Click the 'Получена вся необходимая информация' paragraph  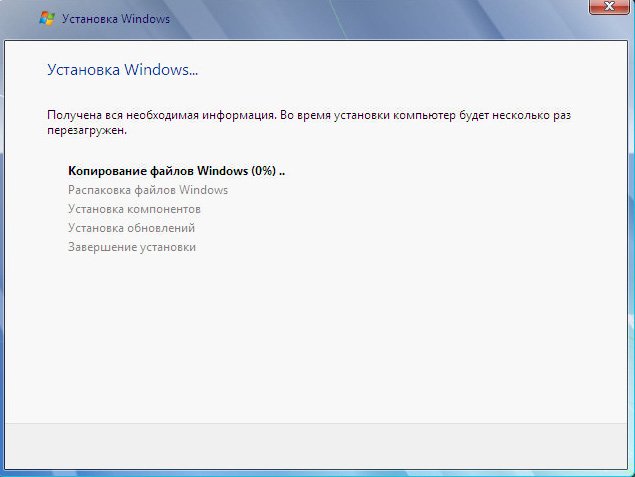[309, 123]
